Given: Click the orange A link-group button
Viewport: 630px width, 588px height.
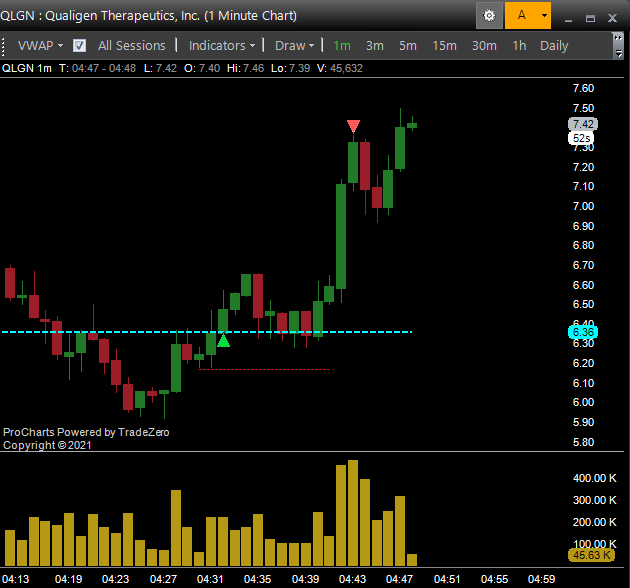Looking at the screenshot, I should (x=522, y=16).
